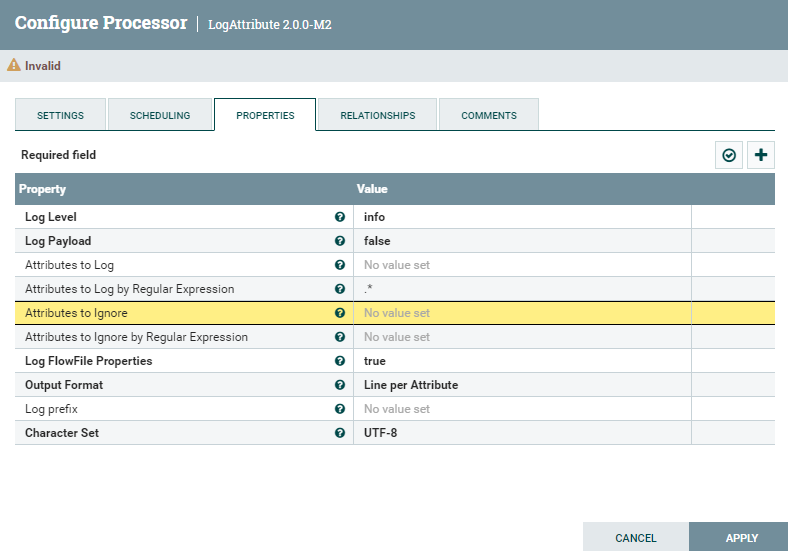Select the Character Set property name
The image size is (788, 551).
pyautogui.click(x=62, y=433)
